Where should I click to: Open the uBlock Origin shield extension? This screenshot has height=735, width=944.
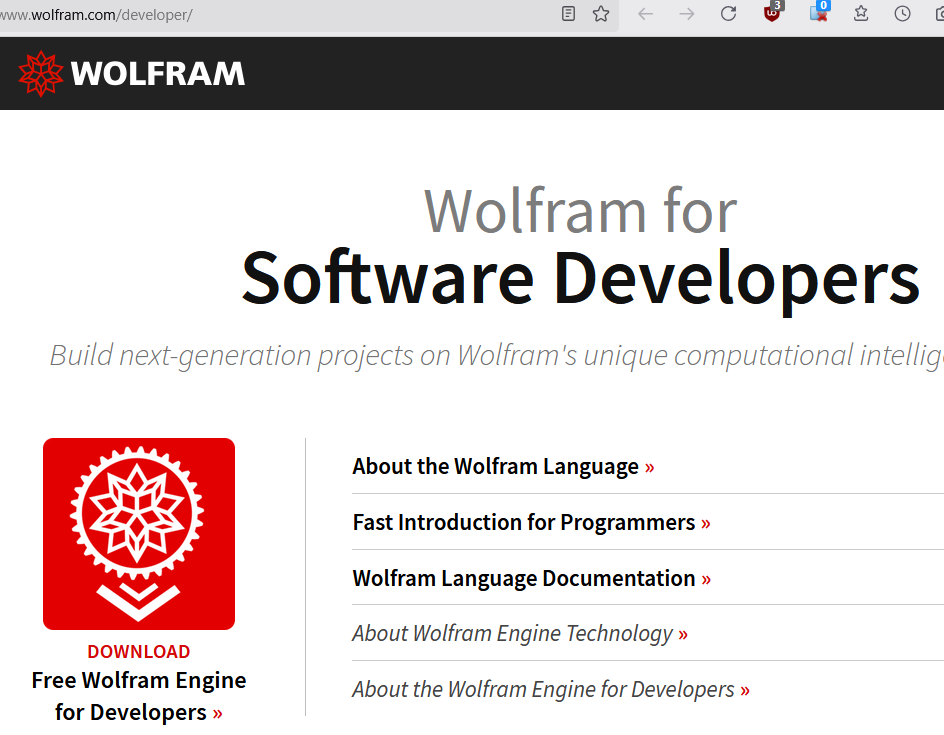(x=772, y=12)
